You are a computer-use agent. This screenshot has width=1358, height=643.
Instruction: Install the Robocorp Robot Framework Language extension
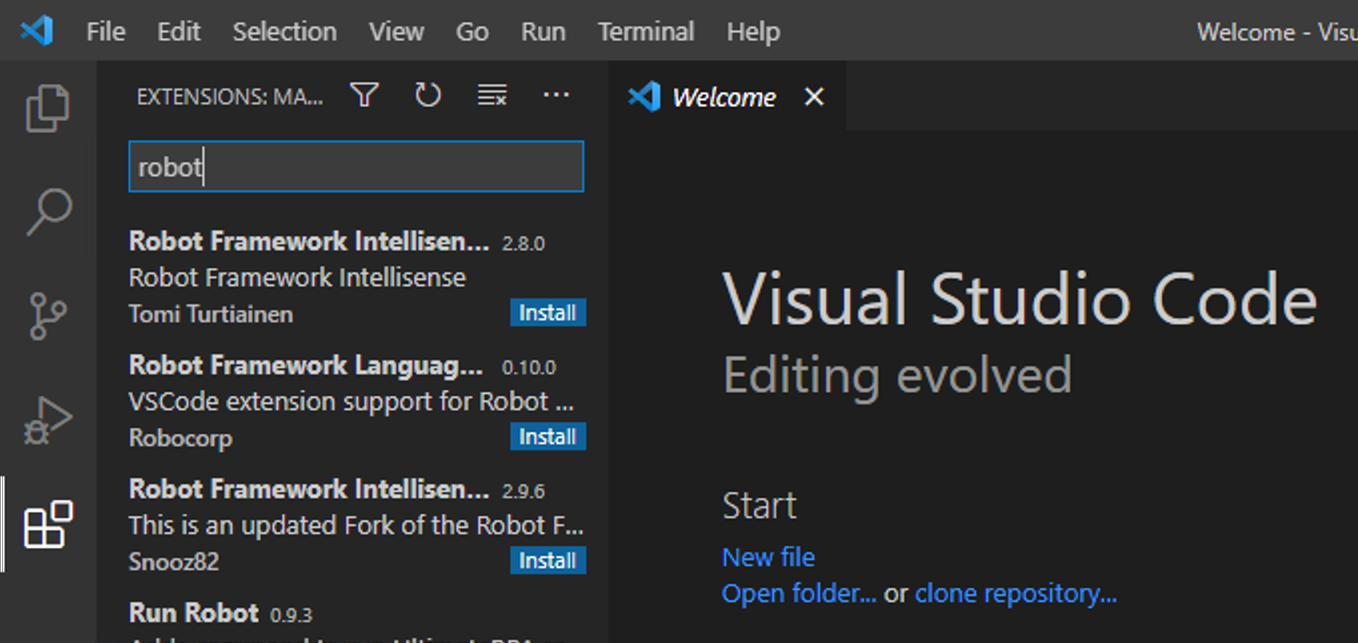click(x=547, y=437)
